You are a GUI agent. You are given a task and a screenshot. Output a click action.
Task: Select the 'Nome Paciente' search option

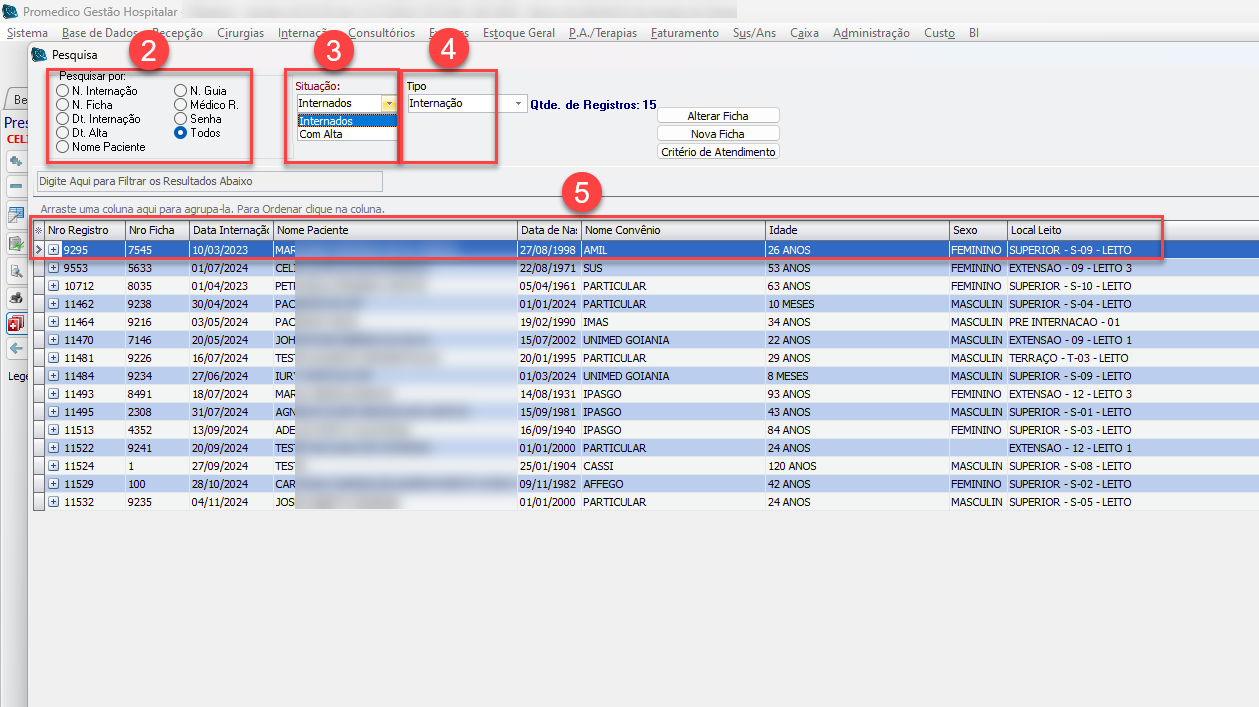[x=63, y=147]
